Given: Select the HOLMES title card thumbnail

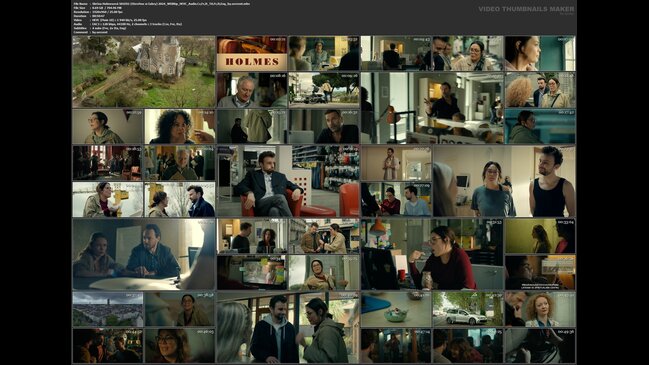Looking at the screenshot, I should (x=252, y=53).
